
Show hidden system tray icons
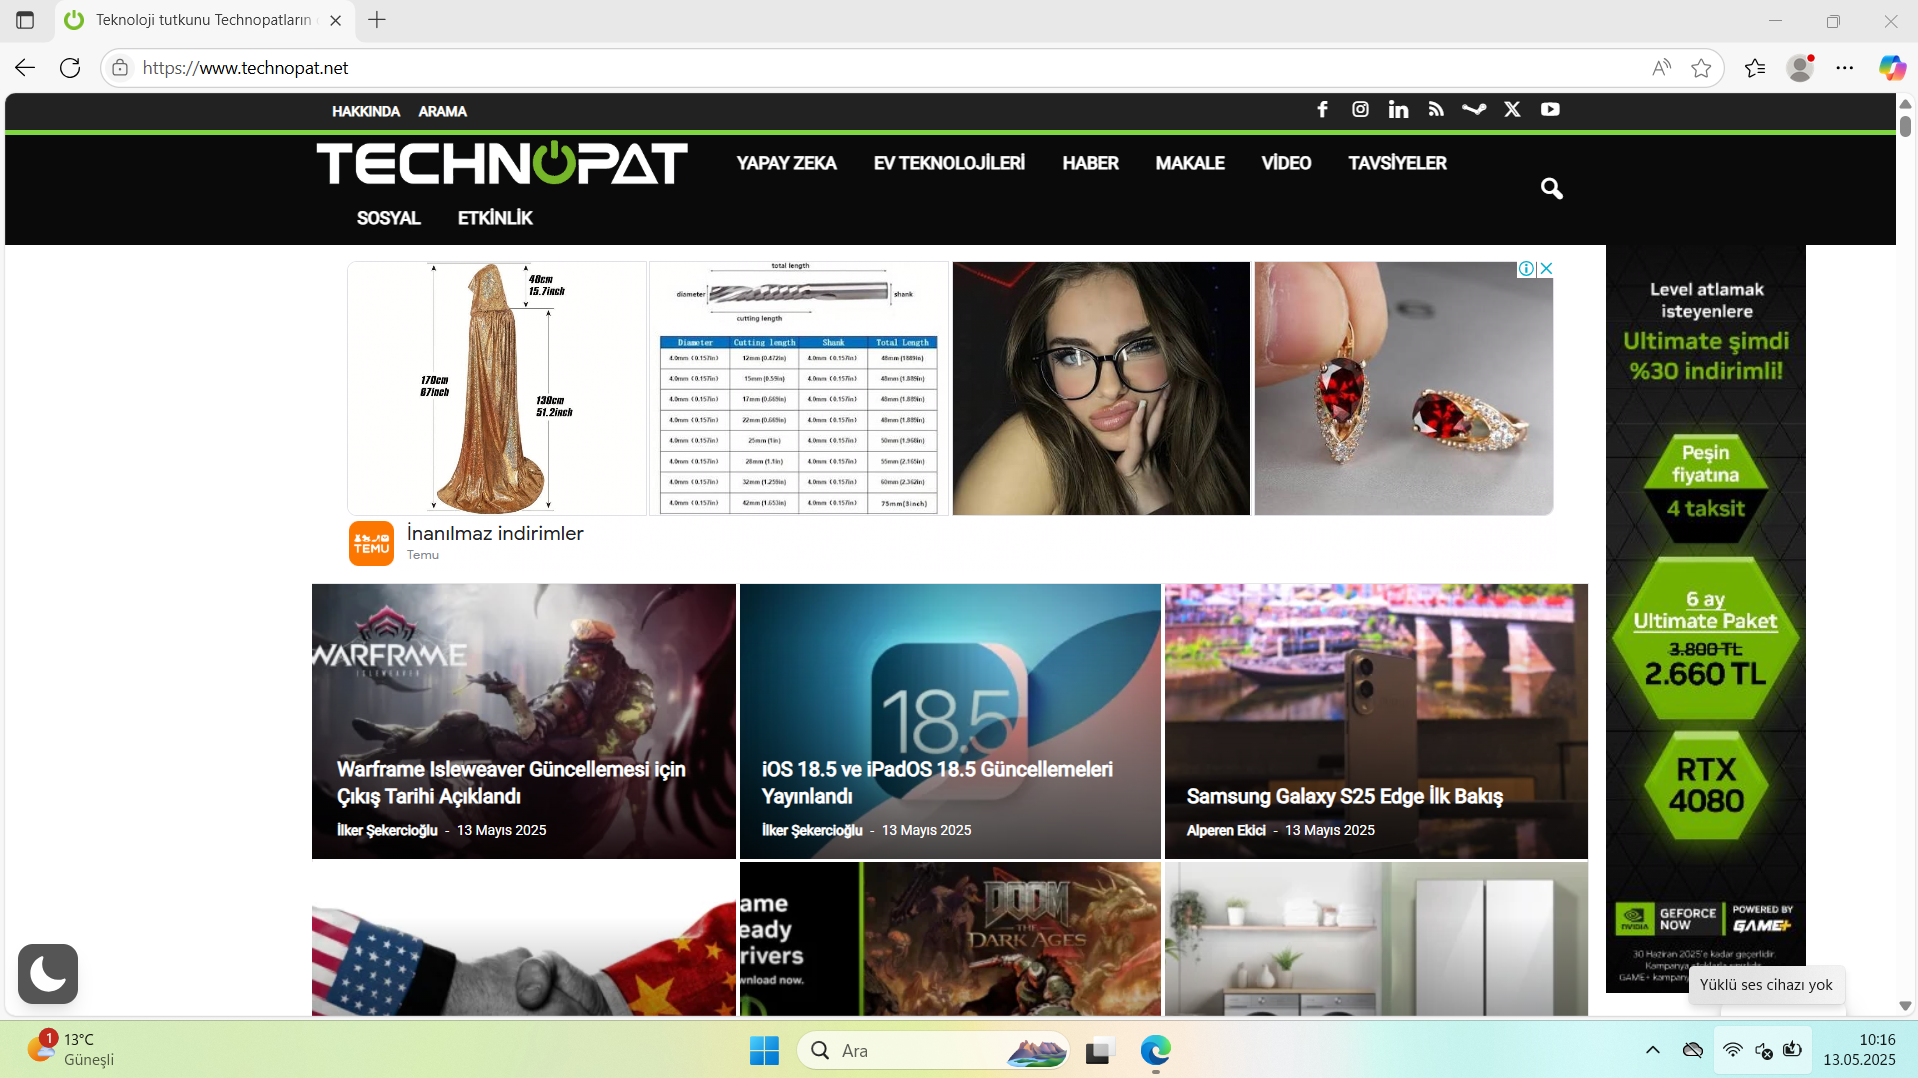(x=1653, y=1050)
